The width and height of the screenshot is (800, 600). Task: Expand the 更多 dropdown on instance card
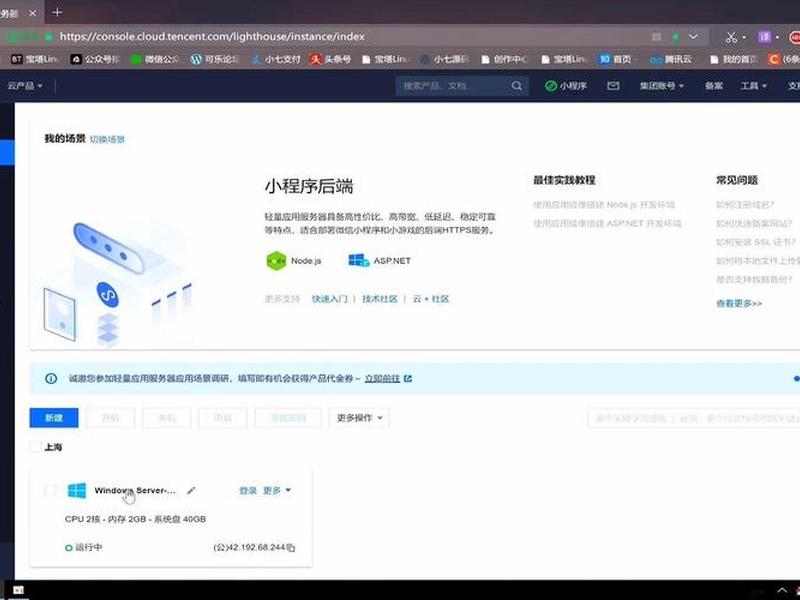click(x=277, y=490)
